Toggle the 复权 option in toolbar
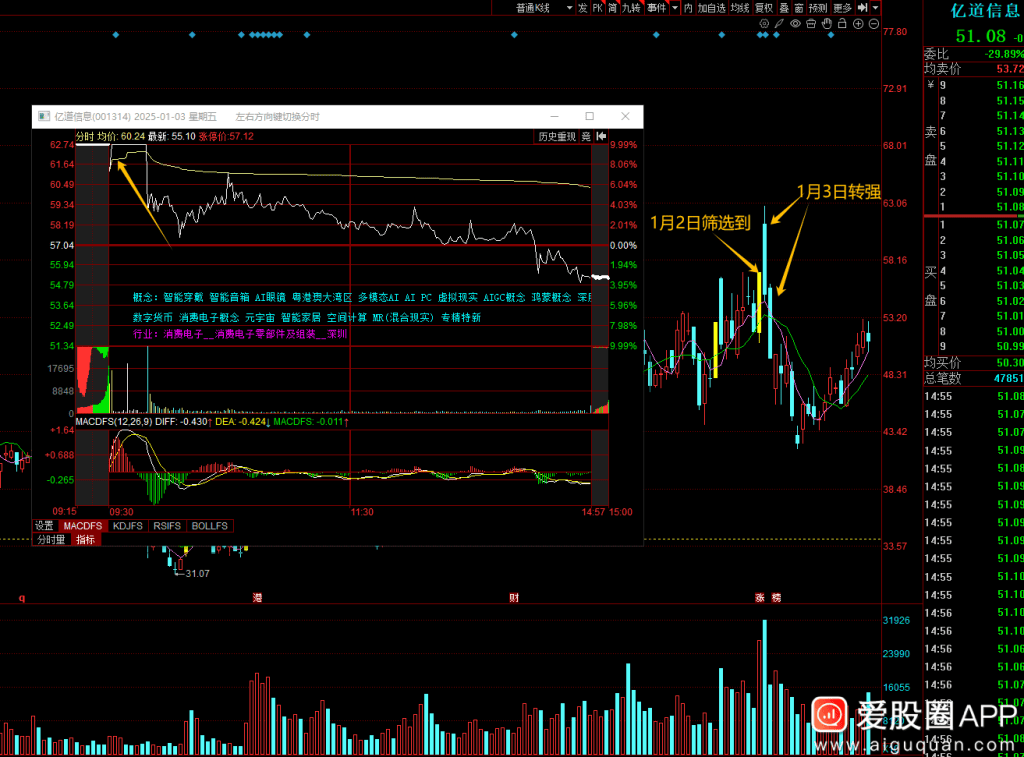 (764, 8)
